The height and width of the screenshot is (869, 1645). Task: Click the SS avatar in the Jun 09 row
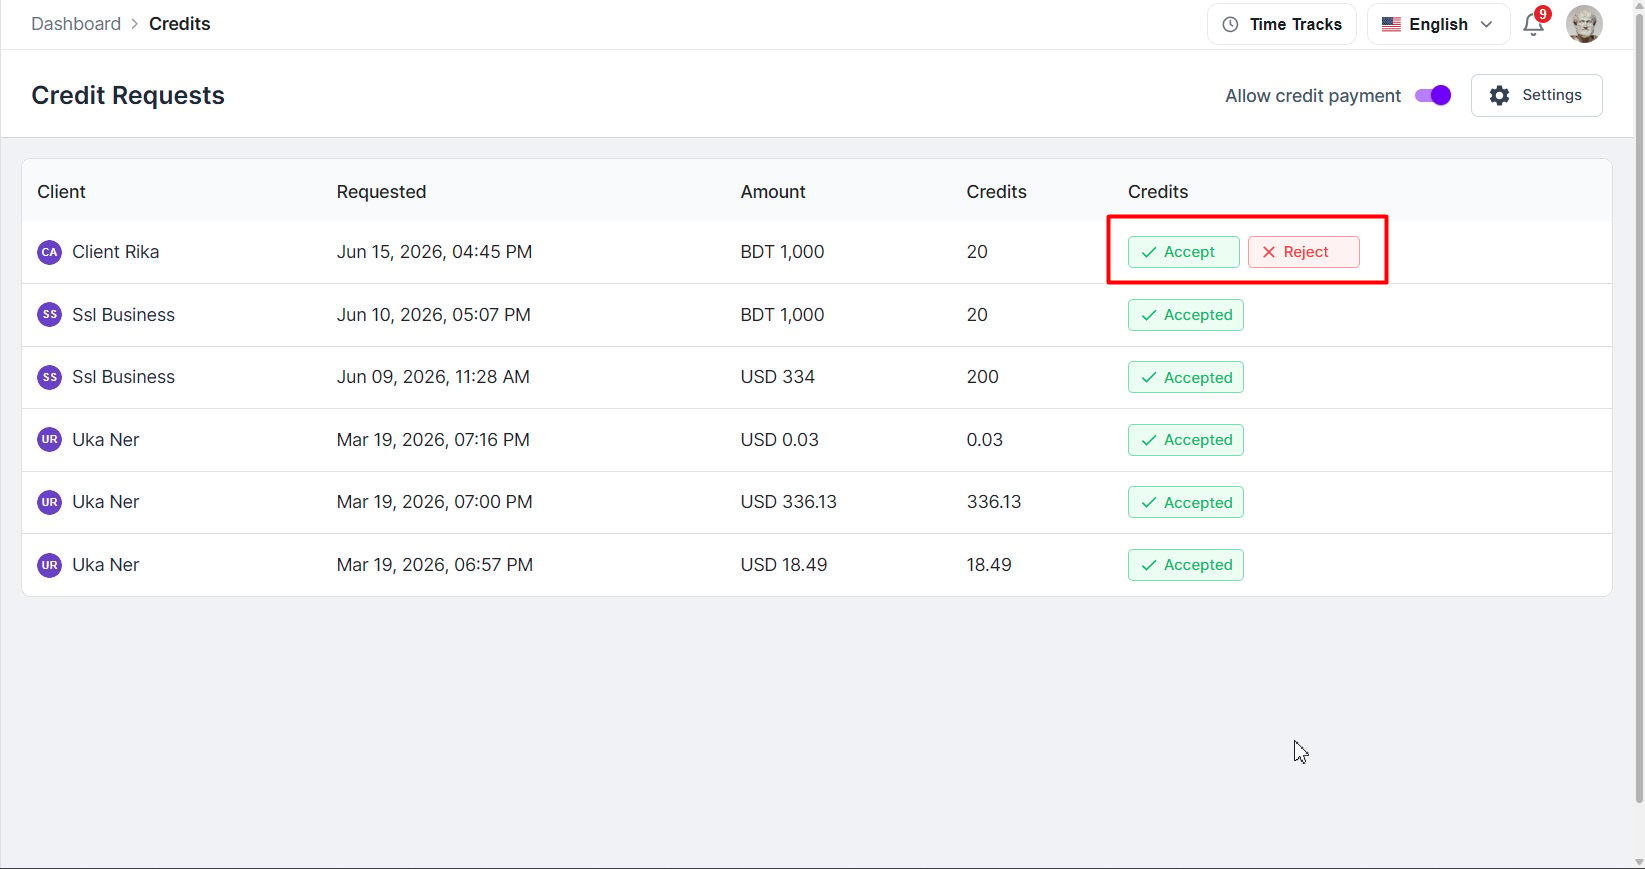[x=49, y=377]
